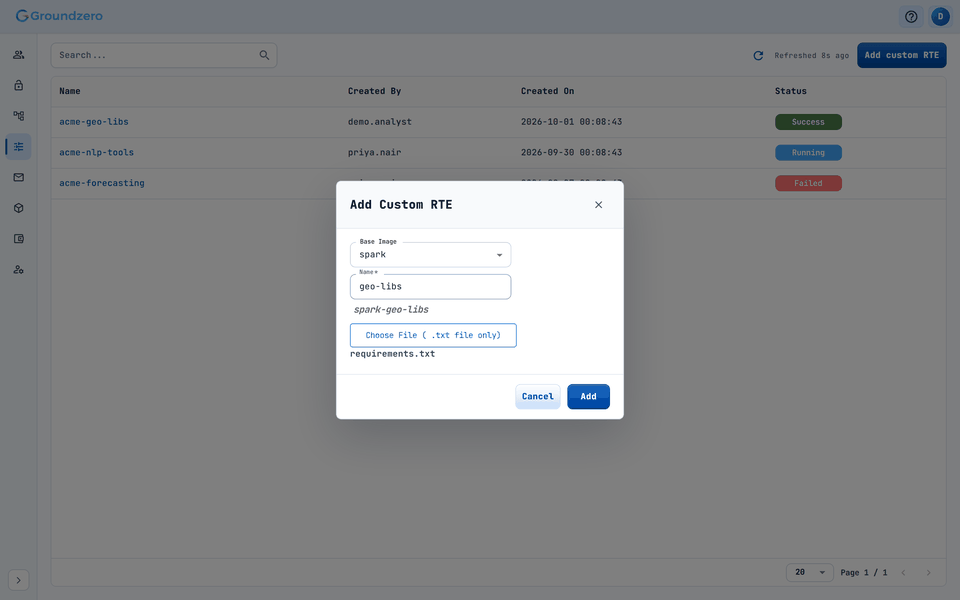Open the user settings sidebar icon

(18, 269)
